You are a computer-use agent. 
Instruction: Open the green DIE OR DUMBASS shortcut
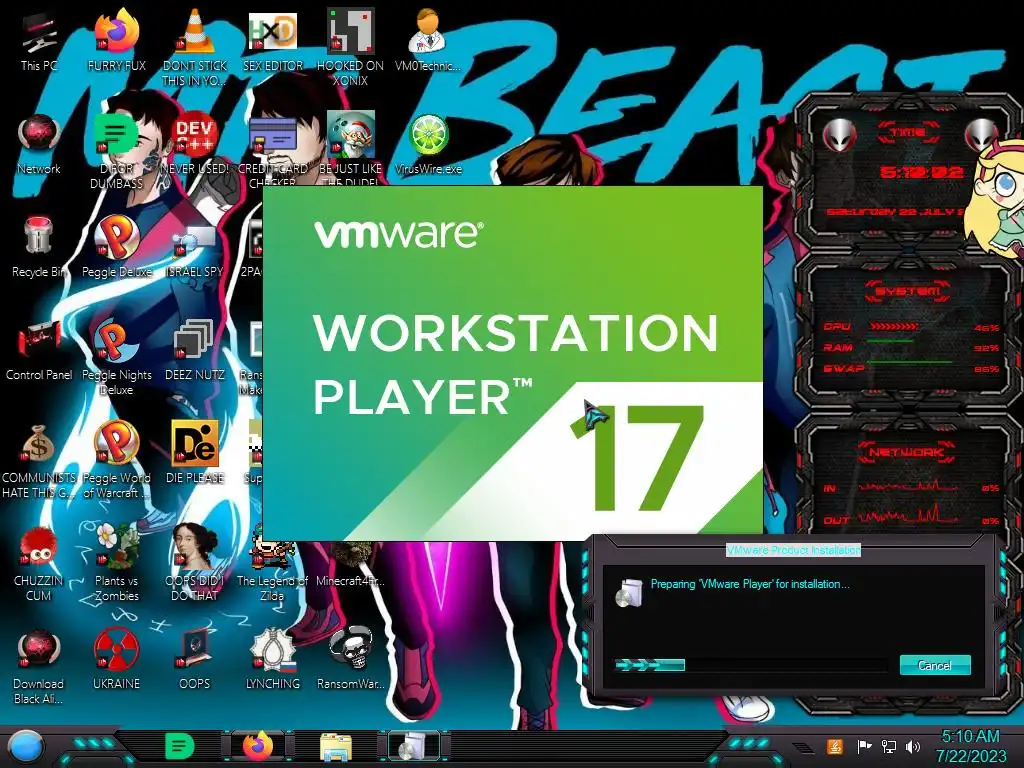coord(116,150)
